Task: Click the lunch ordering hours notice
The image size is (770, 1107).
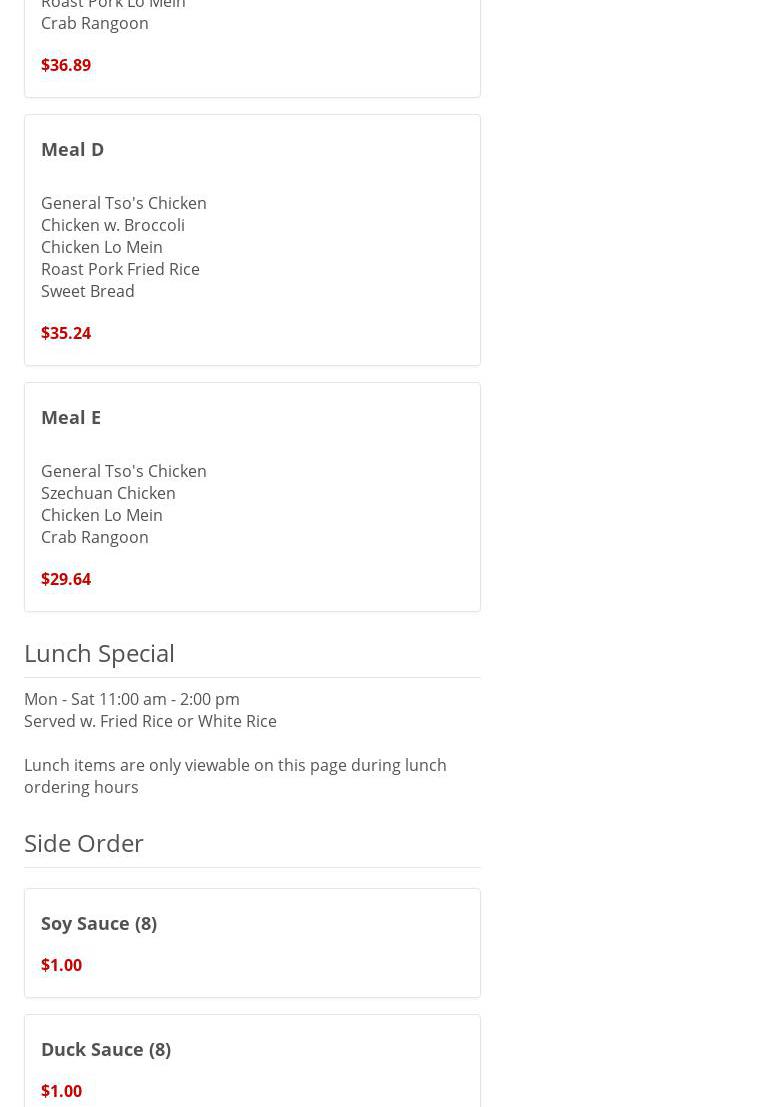Action: coord(235,776)
